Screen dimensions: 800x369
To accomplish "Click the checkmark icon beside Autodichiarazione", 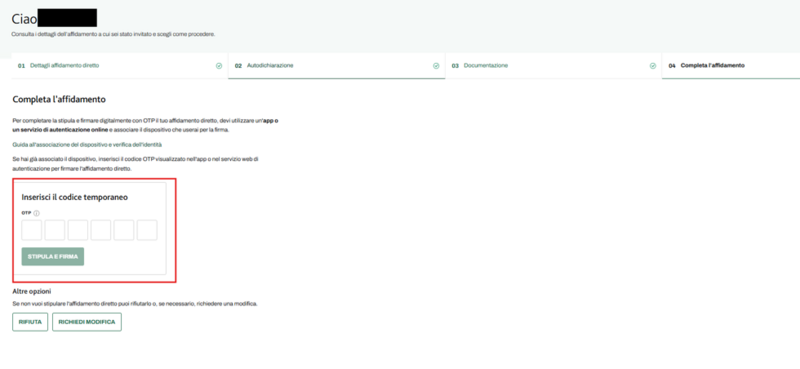I will (436, 66).
